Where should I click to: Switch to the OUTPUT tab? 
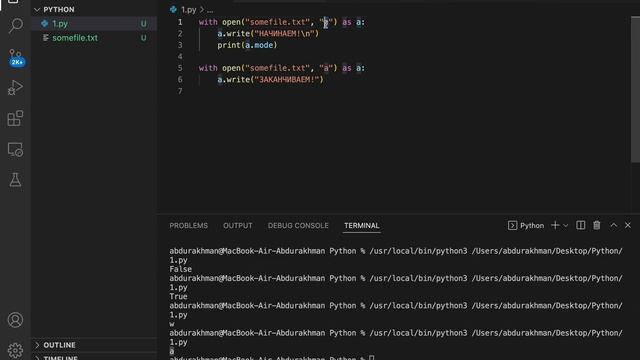tap(238, 225)
